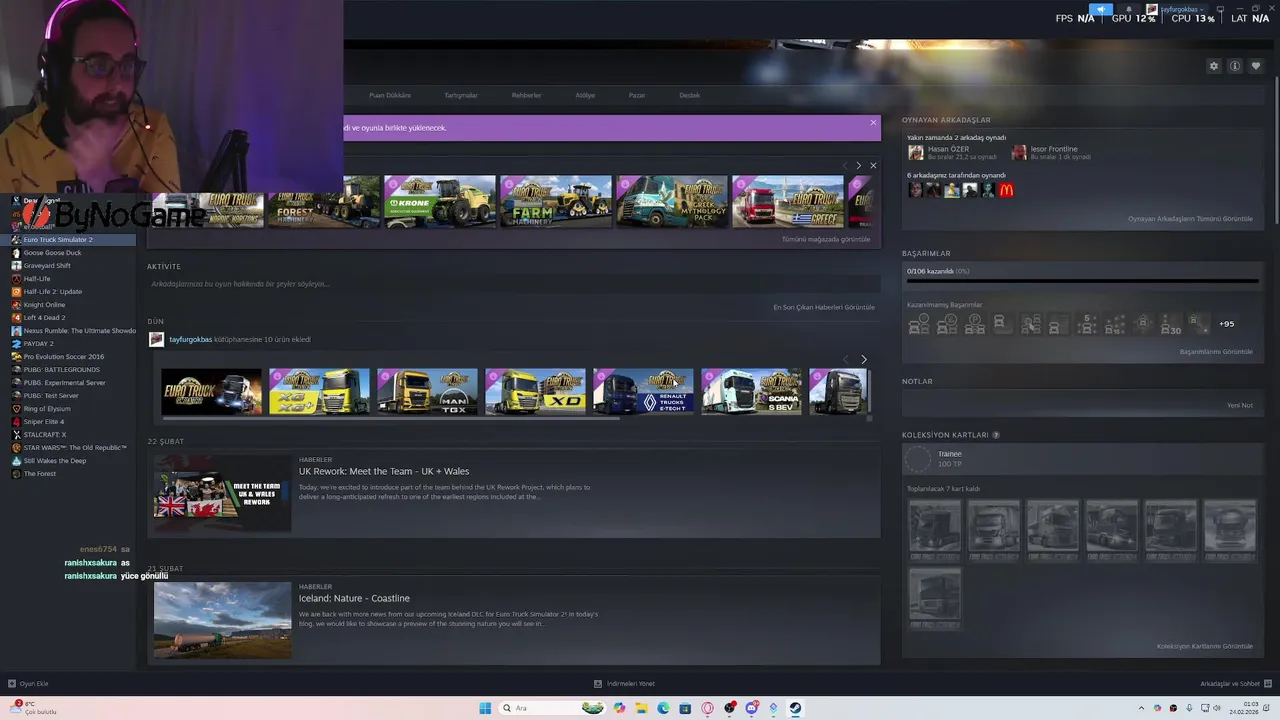Select Euro Truck Simulator 2 in library
This screenshot has height=720, width=1280.
coord(69,240)
